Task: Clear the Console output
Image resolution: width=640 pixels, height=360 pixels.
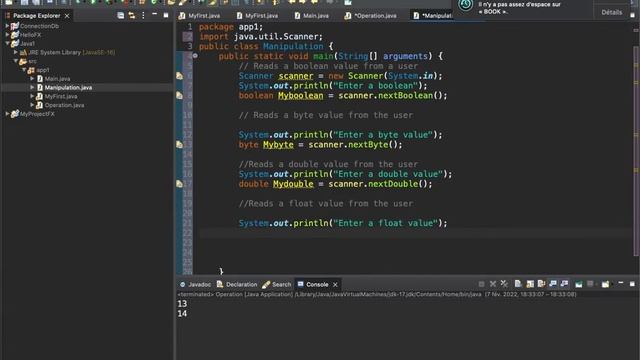Action: pos(518,284)
